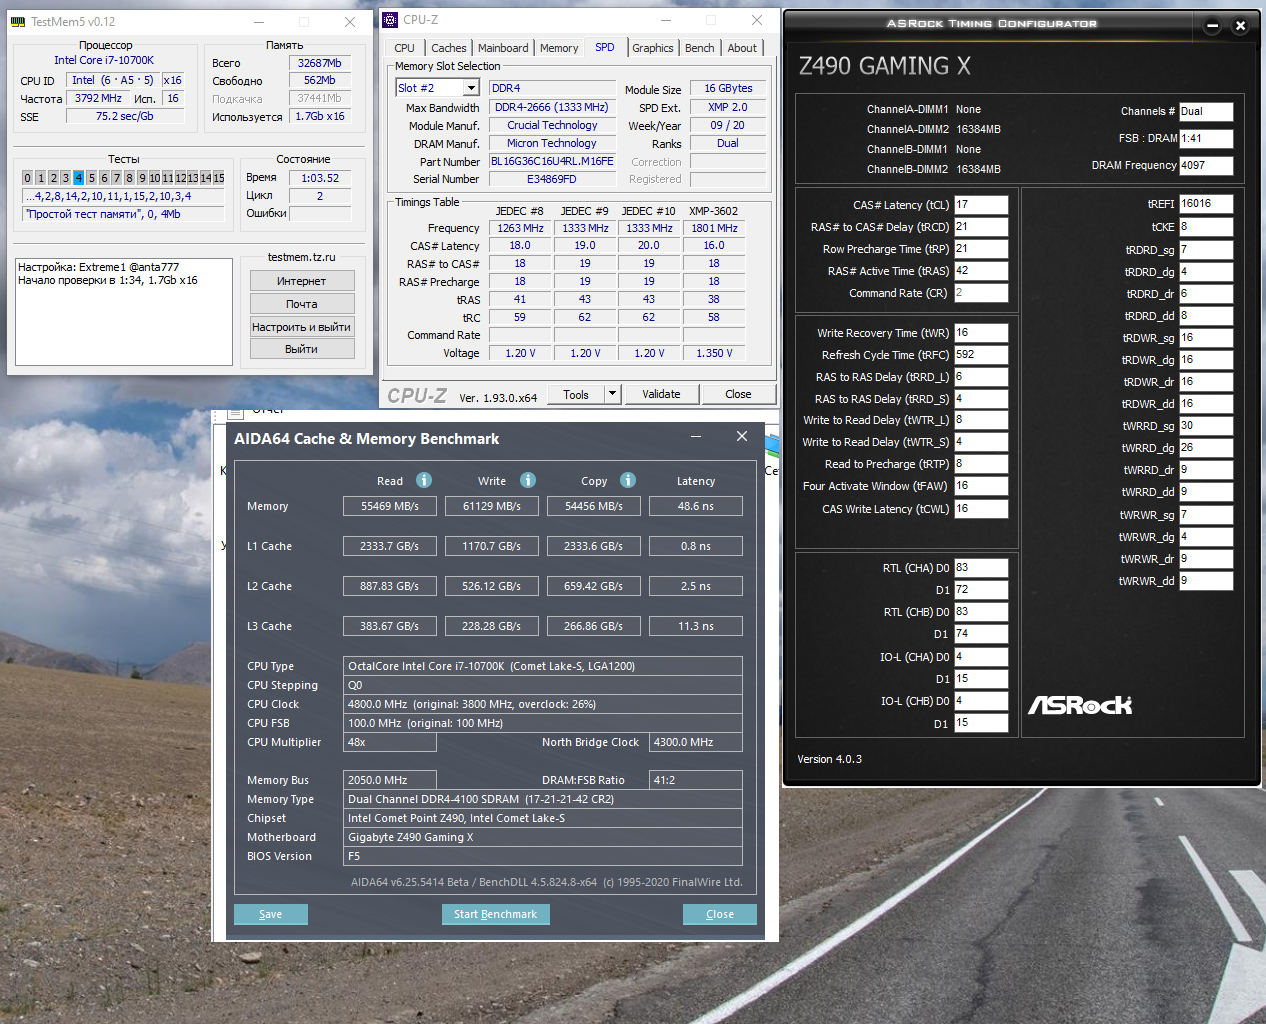Image resolution: width=1266 pixels, height=1024 pixels.
Task: Click the IO-L (CHB) D0 field
Action: click(x=981, y=701)
